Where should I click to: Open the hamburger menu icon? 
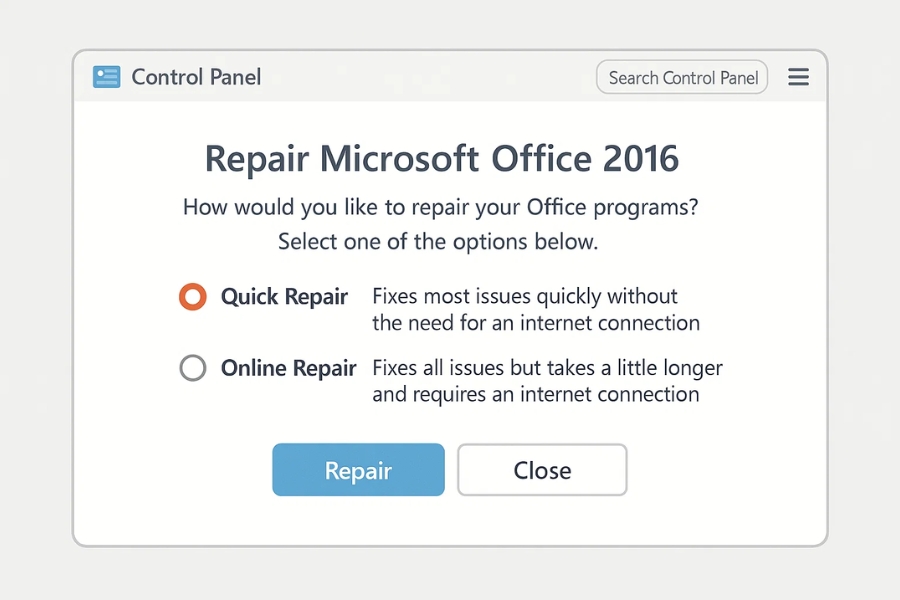[x=798, y=77]
